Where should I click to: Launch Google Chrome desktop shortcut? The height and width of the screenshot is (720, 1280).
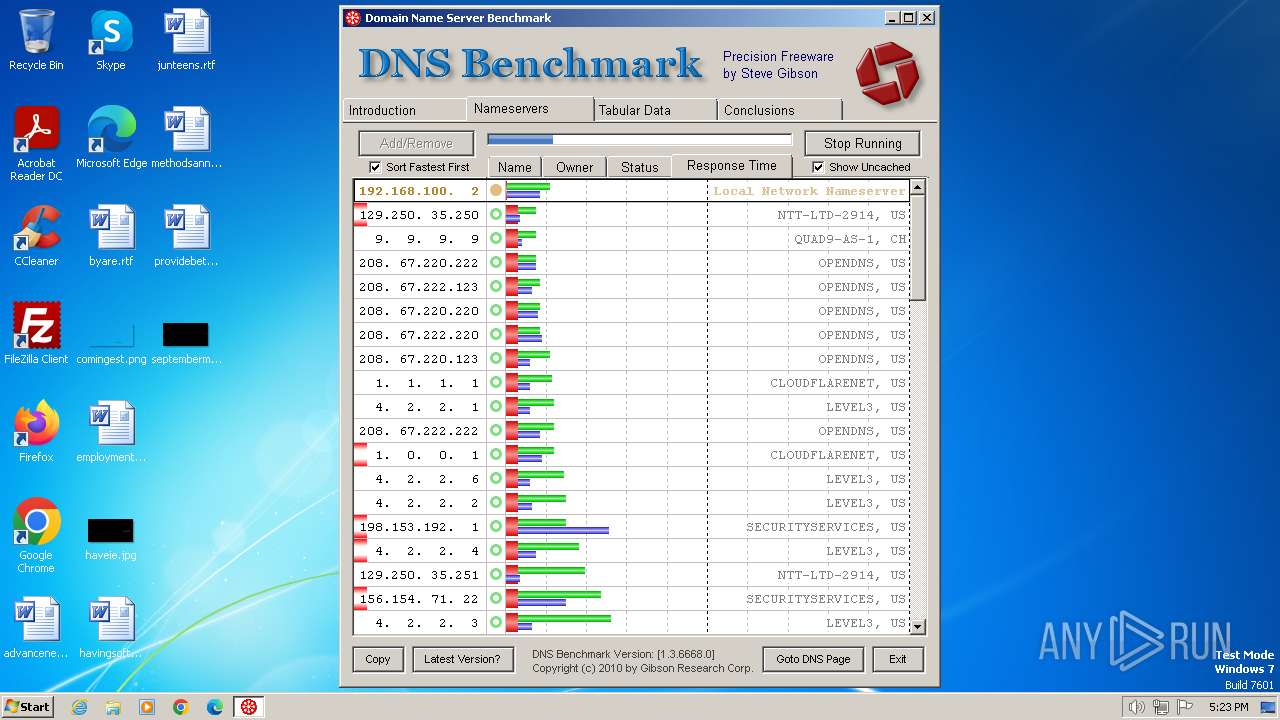36,536
